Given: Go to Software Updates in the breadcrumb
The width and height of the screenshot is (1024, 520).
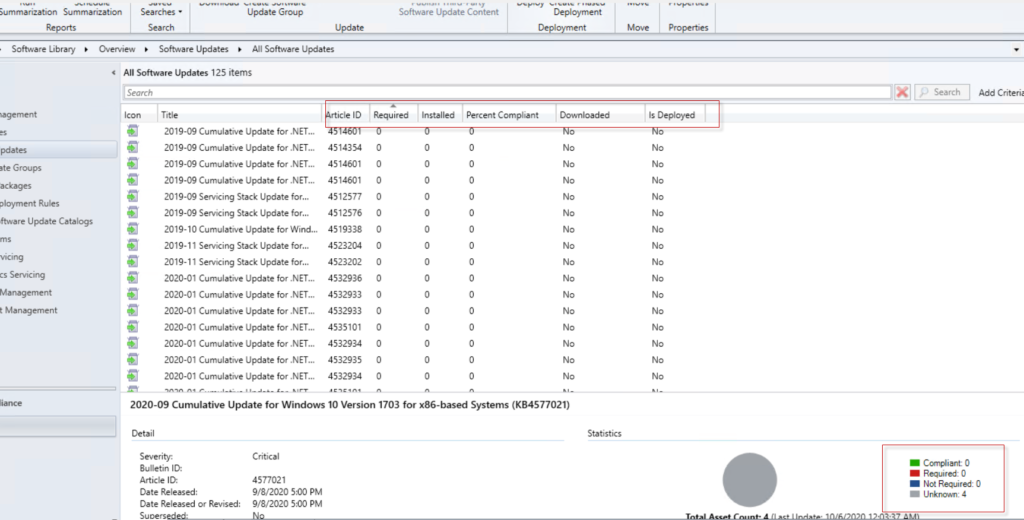Looking at the screenshot, I should [x=193, y=49].
